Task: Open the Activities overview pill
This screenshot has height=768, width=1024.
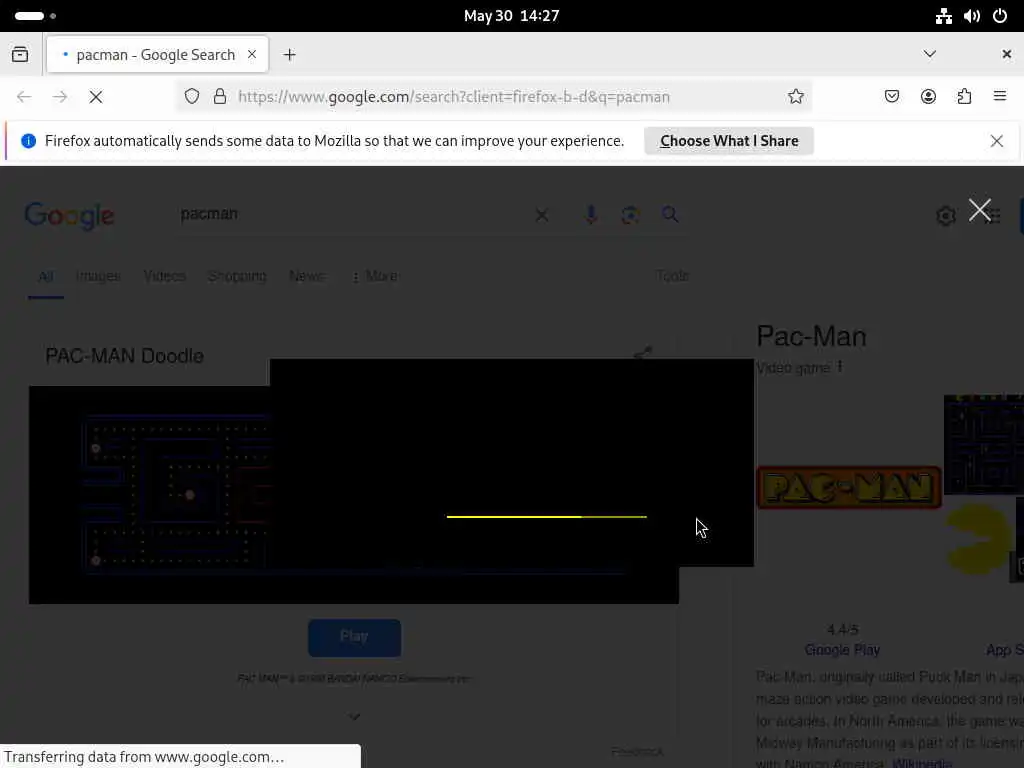Action: click(x=29, y=16)
